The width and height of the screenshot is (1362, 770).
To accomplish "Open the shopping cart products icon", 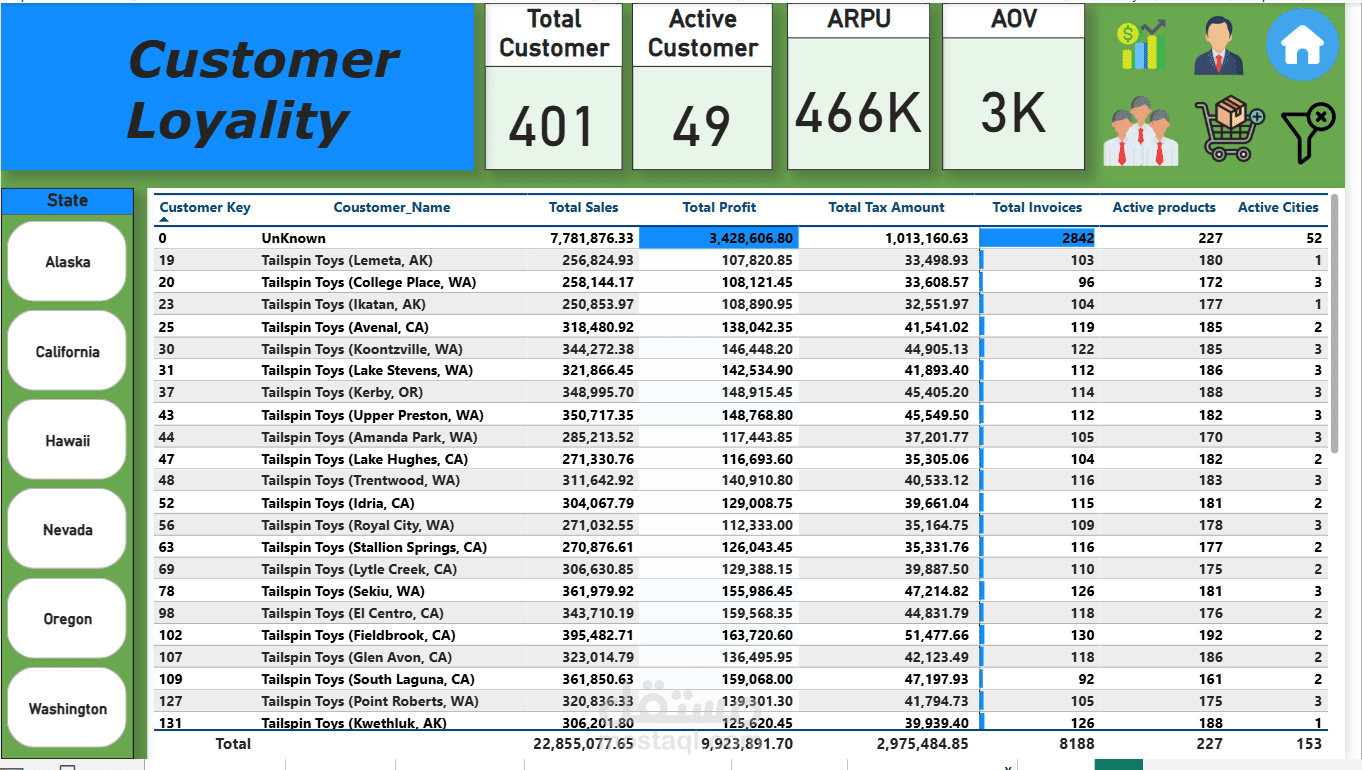I will click(x=1229, y=130).
